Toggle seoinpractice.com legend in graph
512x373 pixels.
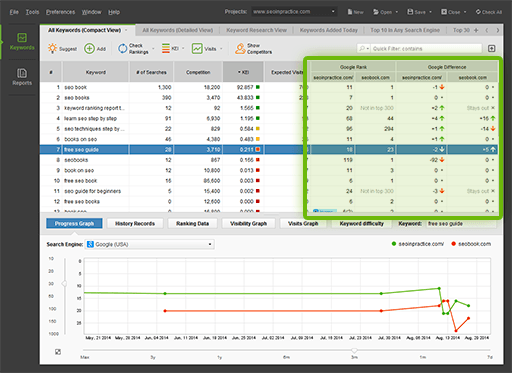[418, 244]
